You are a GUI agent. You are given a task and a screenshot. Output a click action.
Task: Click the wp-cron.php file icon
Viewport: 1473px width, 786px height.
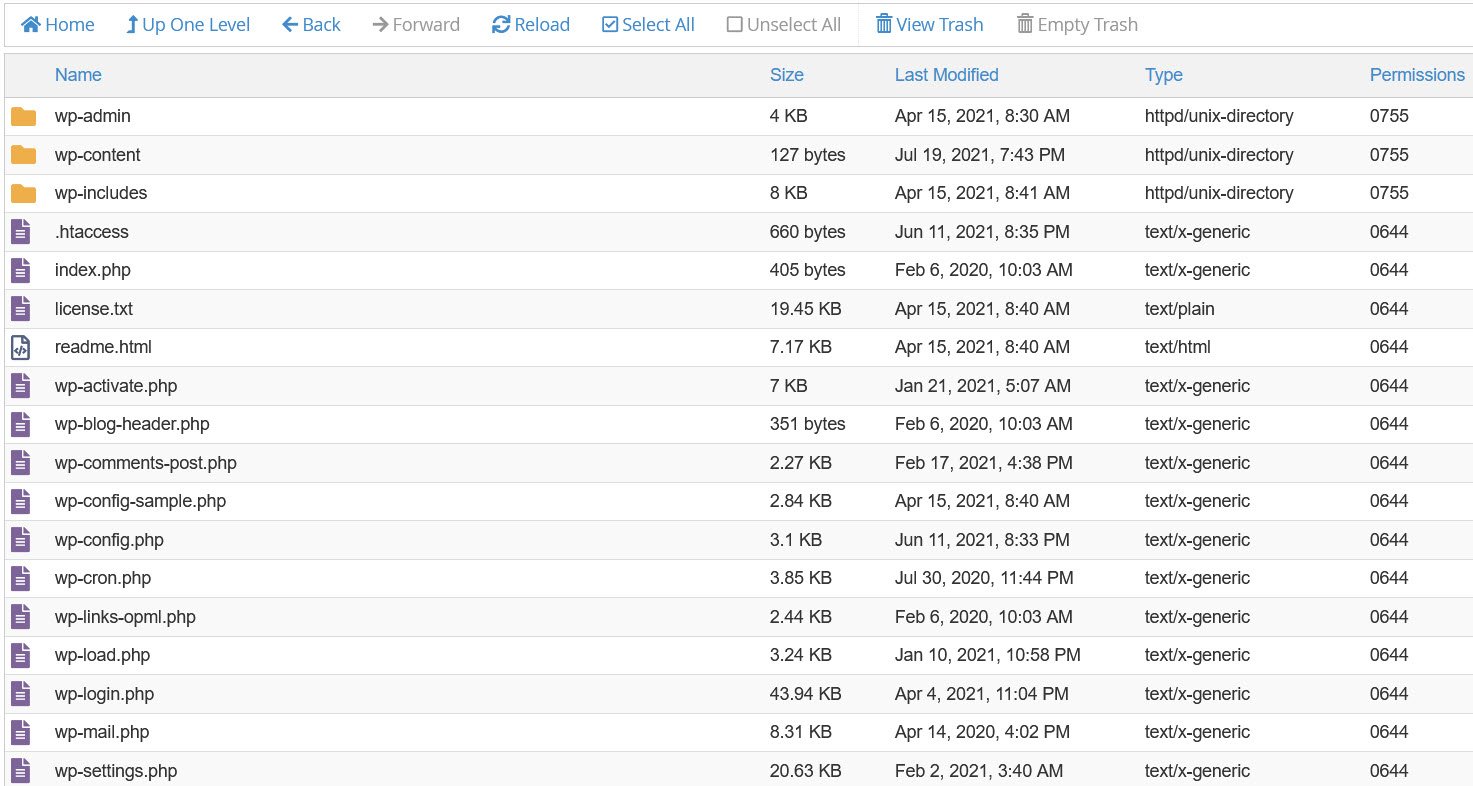pos(21,578)
